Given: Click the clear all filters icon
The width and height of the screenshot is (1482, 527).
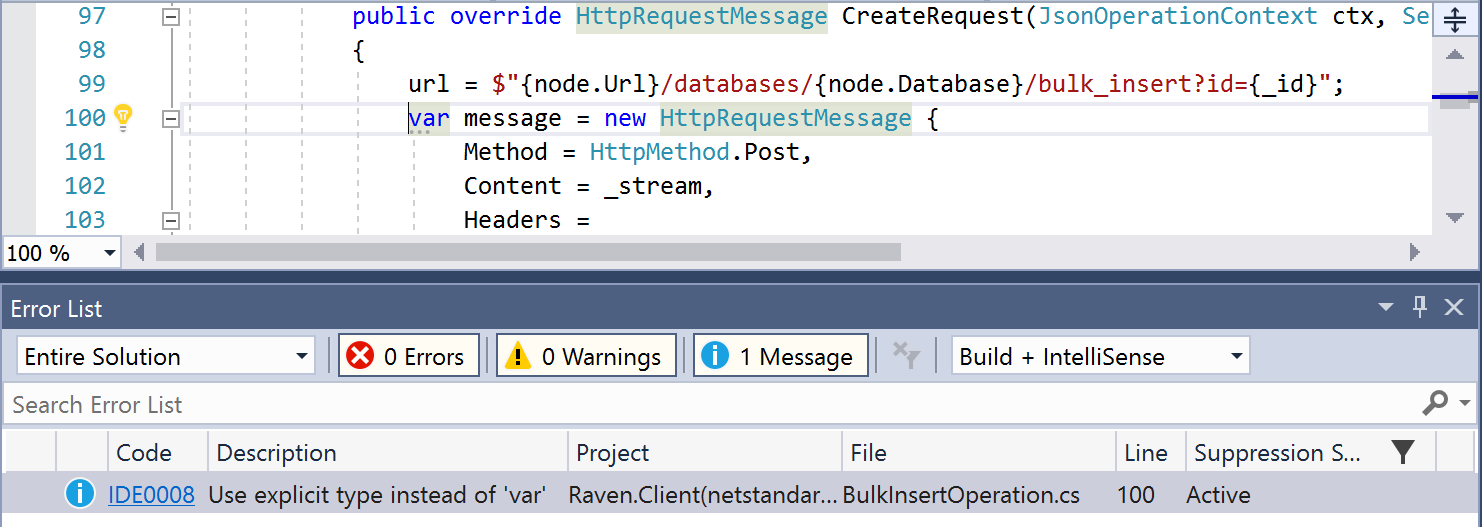Looking at the screenshot, I should pyautogui.click(x=905, y=356).
